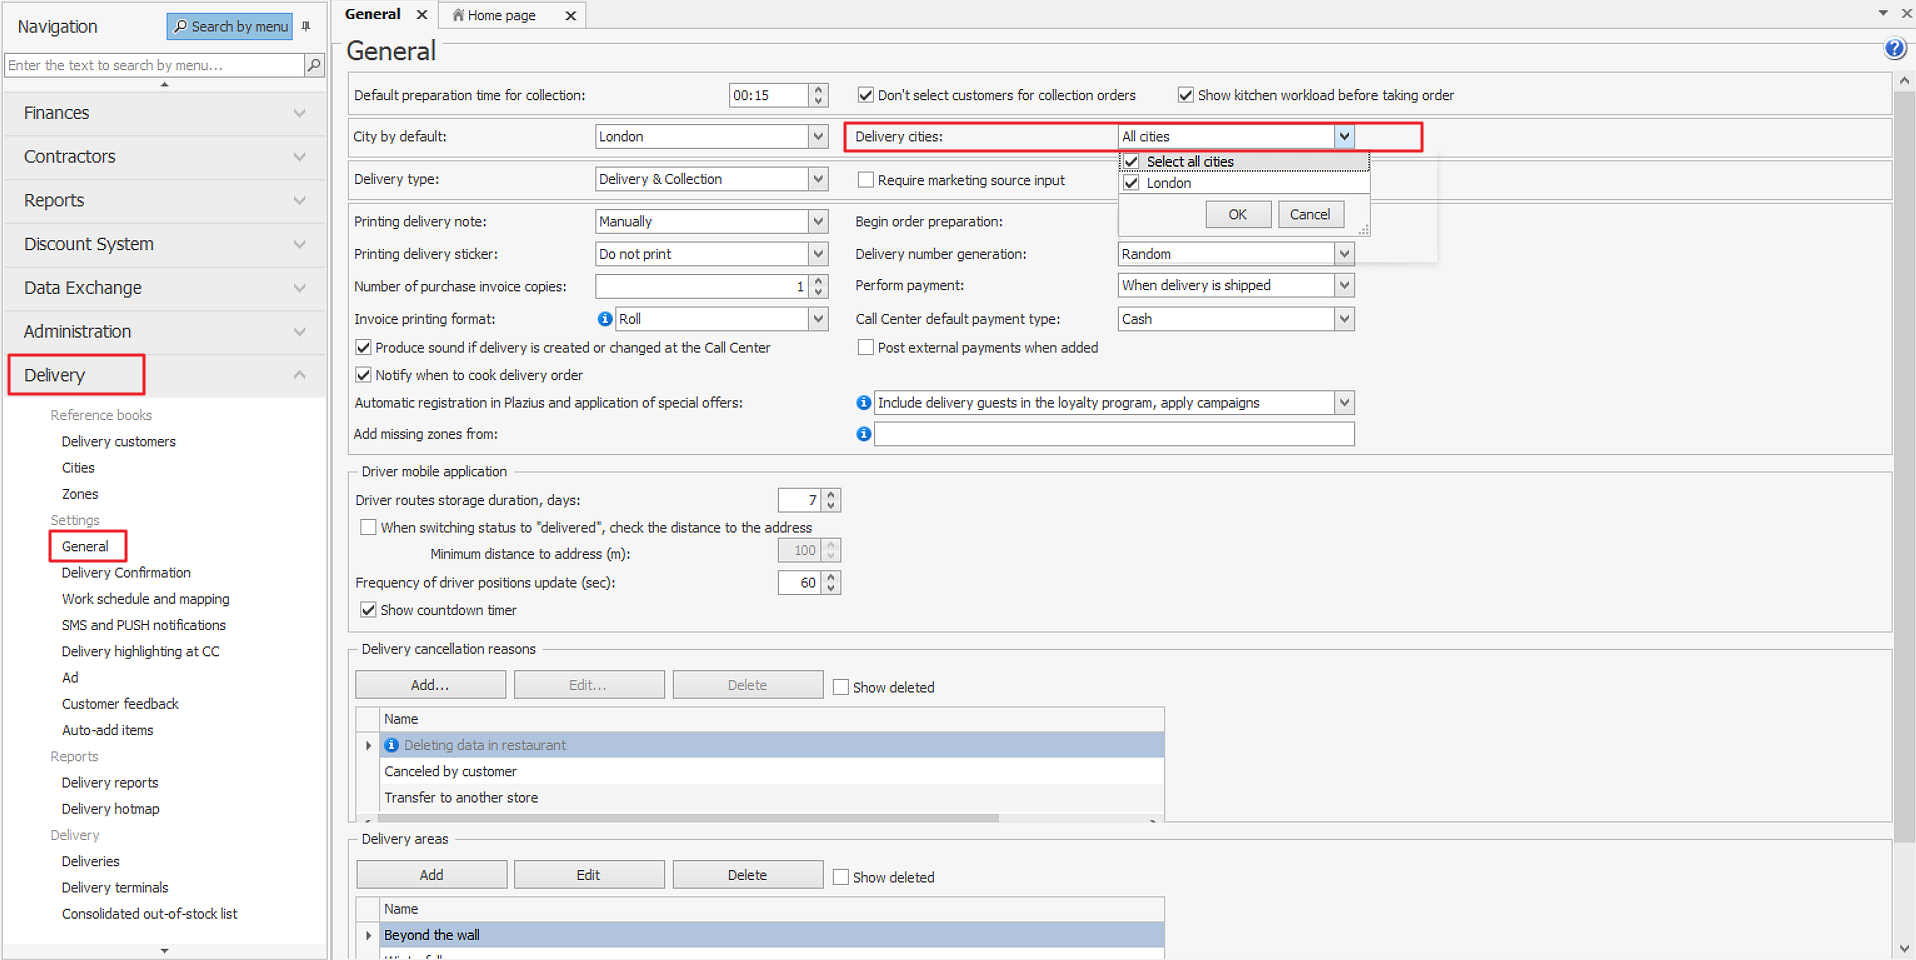The image size is (1916, 960).
Task: Click info icon next to Add missing zones field
Action: 863,434
